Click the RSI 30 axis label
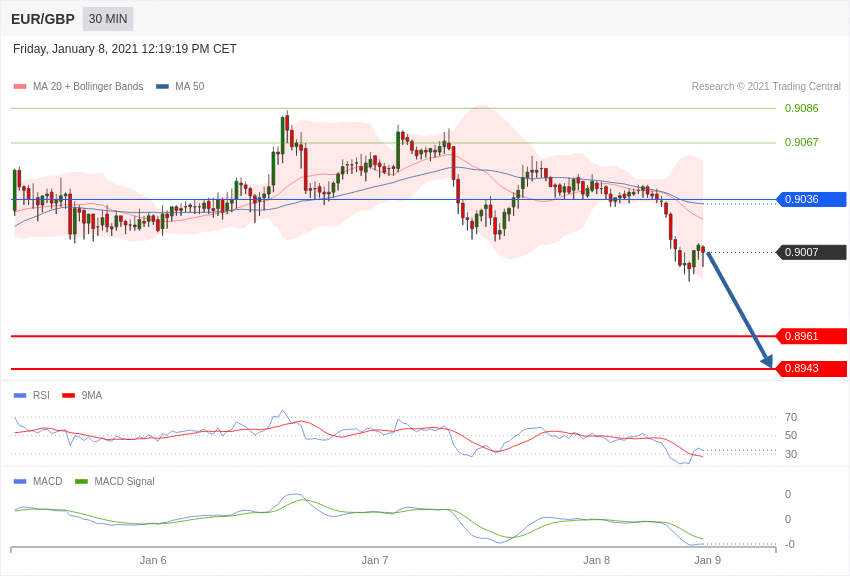This screenshot has height=576, width=850. click(791, 454)
